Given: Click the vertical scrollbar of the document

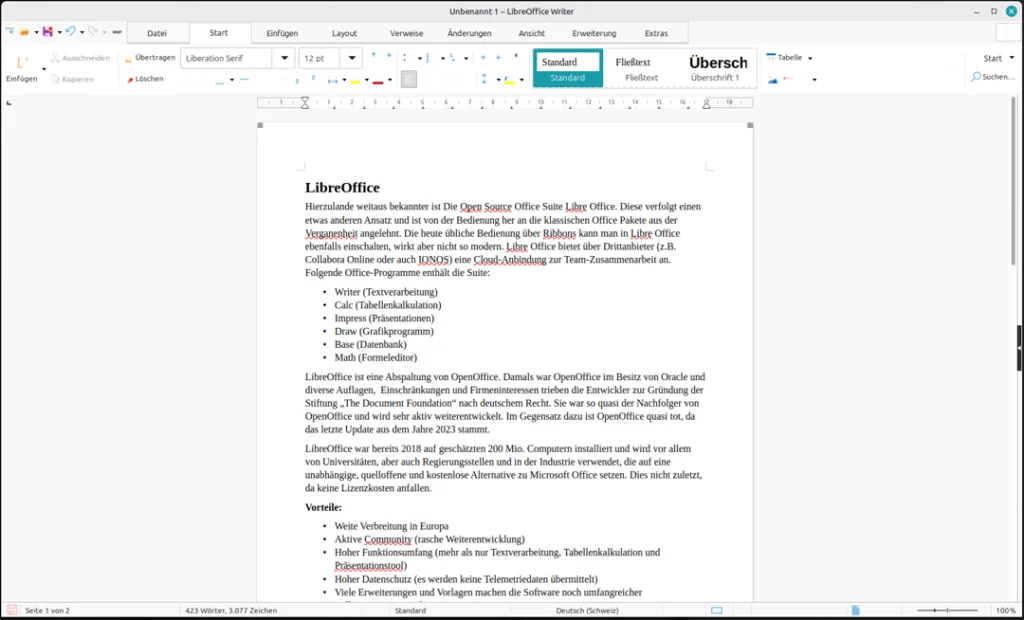Looking at the screenshot, I should tap(1014, 182).
